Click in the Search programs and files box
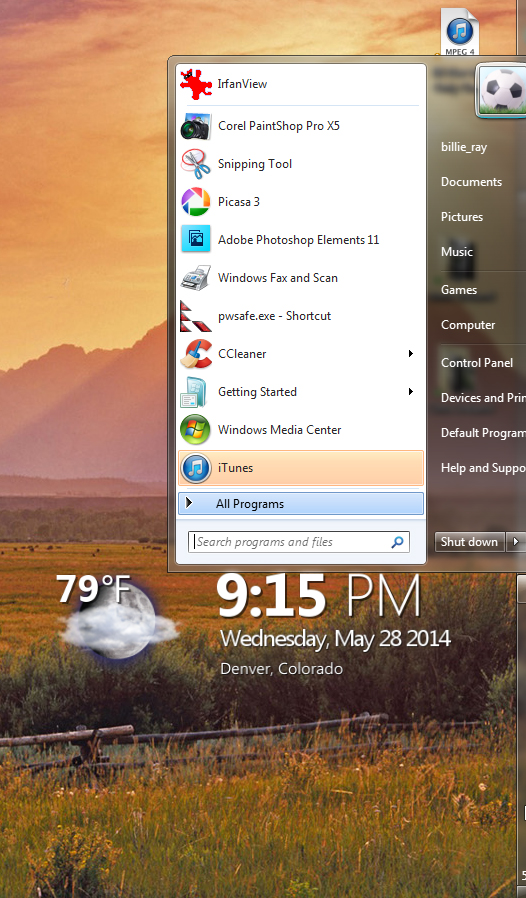This screenshot has width=526, height=898. tap(299, 542)
